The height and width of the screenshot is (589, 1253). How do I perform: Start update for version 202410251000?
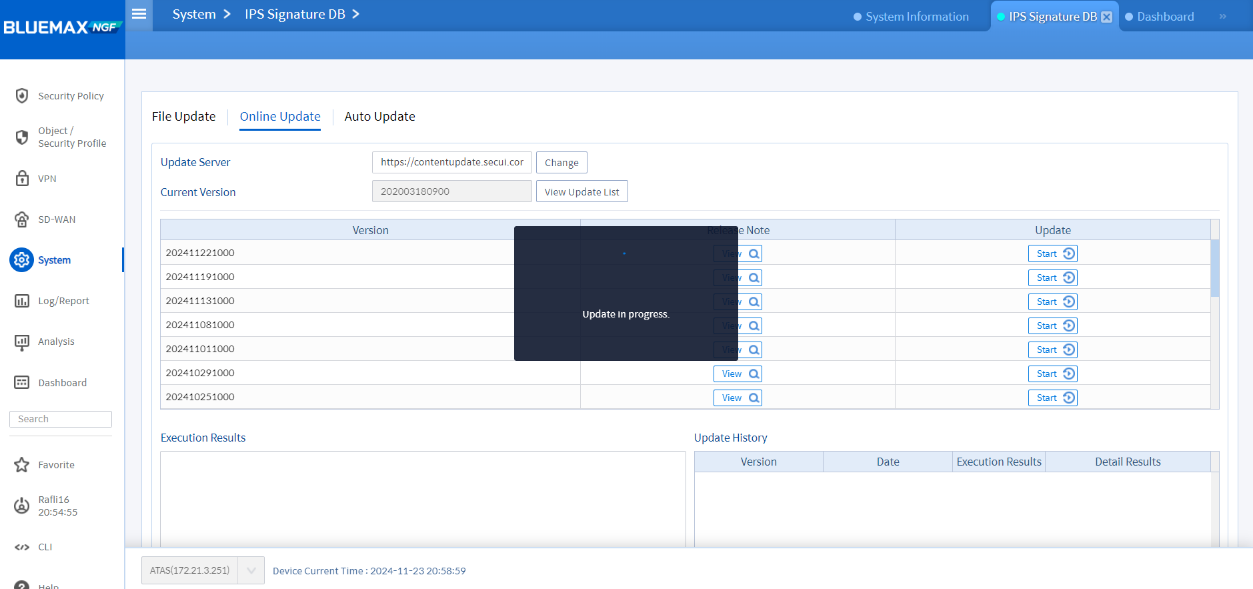point(1053,398)
